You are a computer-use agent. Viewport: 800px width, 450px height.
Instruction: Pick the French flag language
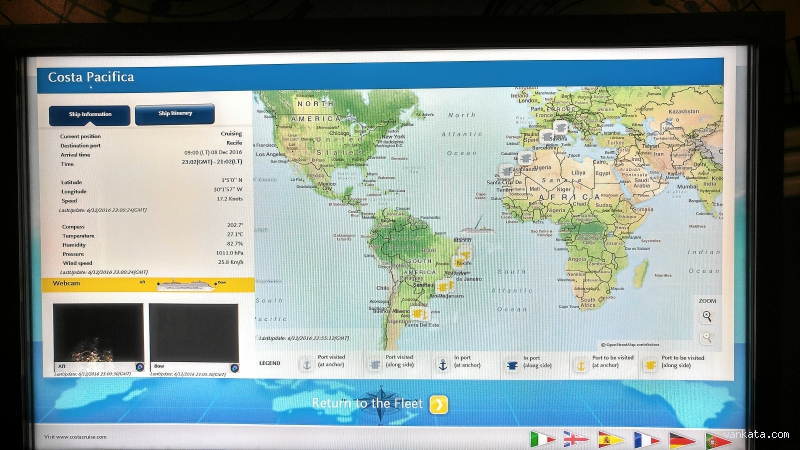tap(646, 439)
